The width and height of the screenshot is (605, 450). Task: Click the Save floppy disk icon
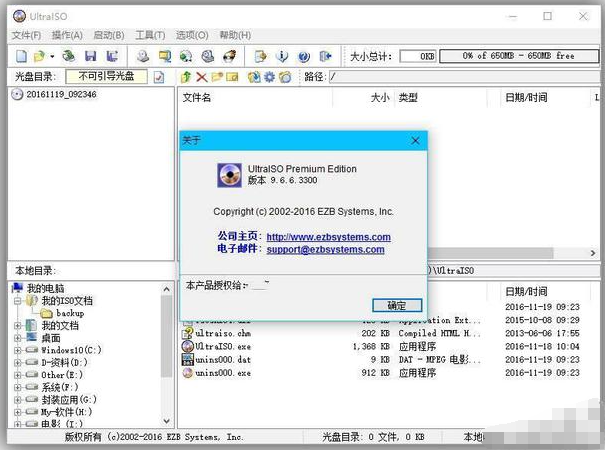(91, 56)
